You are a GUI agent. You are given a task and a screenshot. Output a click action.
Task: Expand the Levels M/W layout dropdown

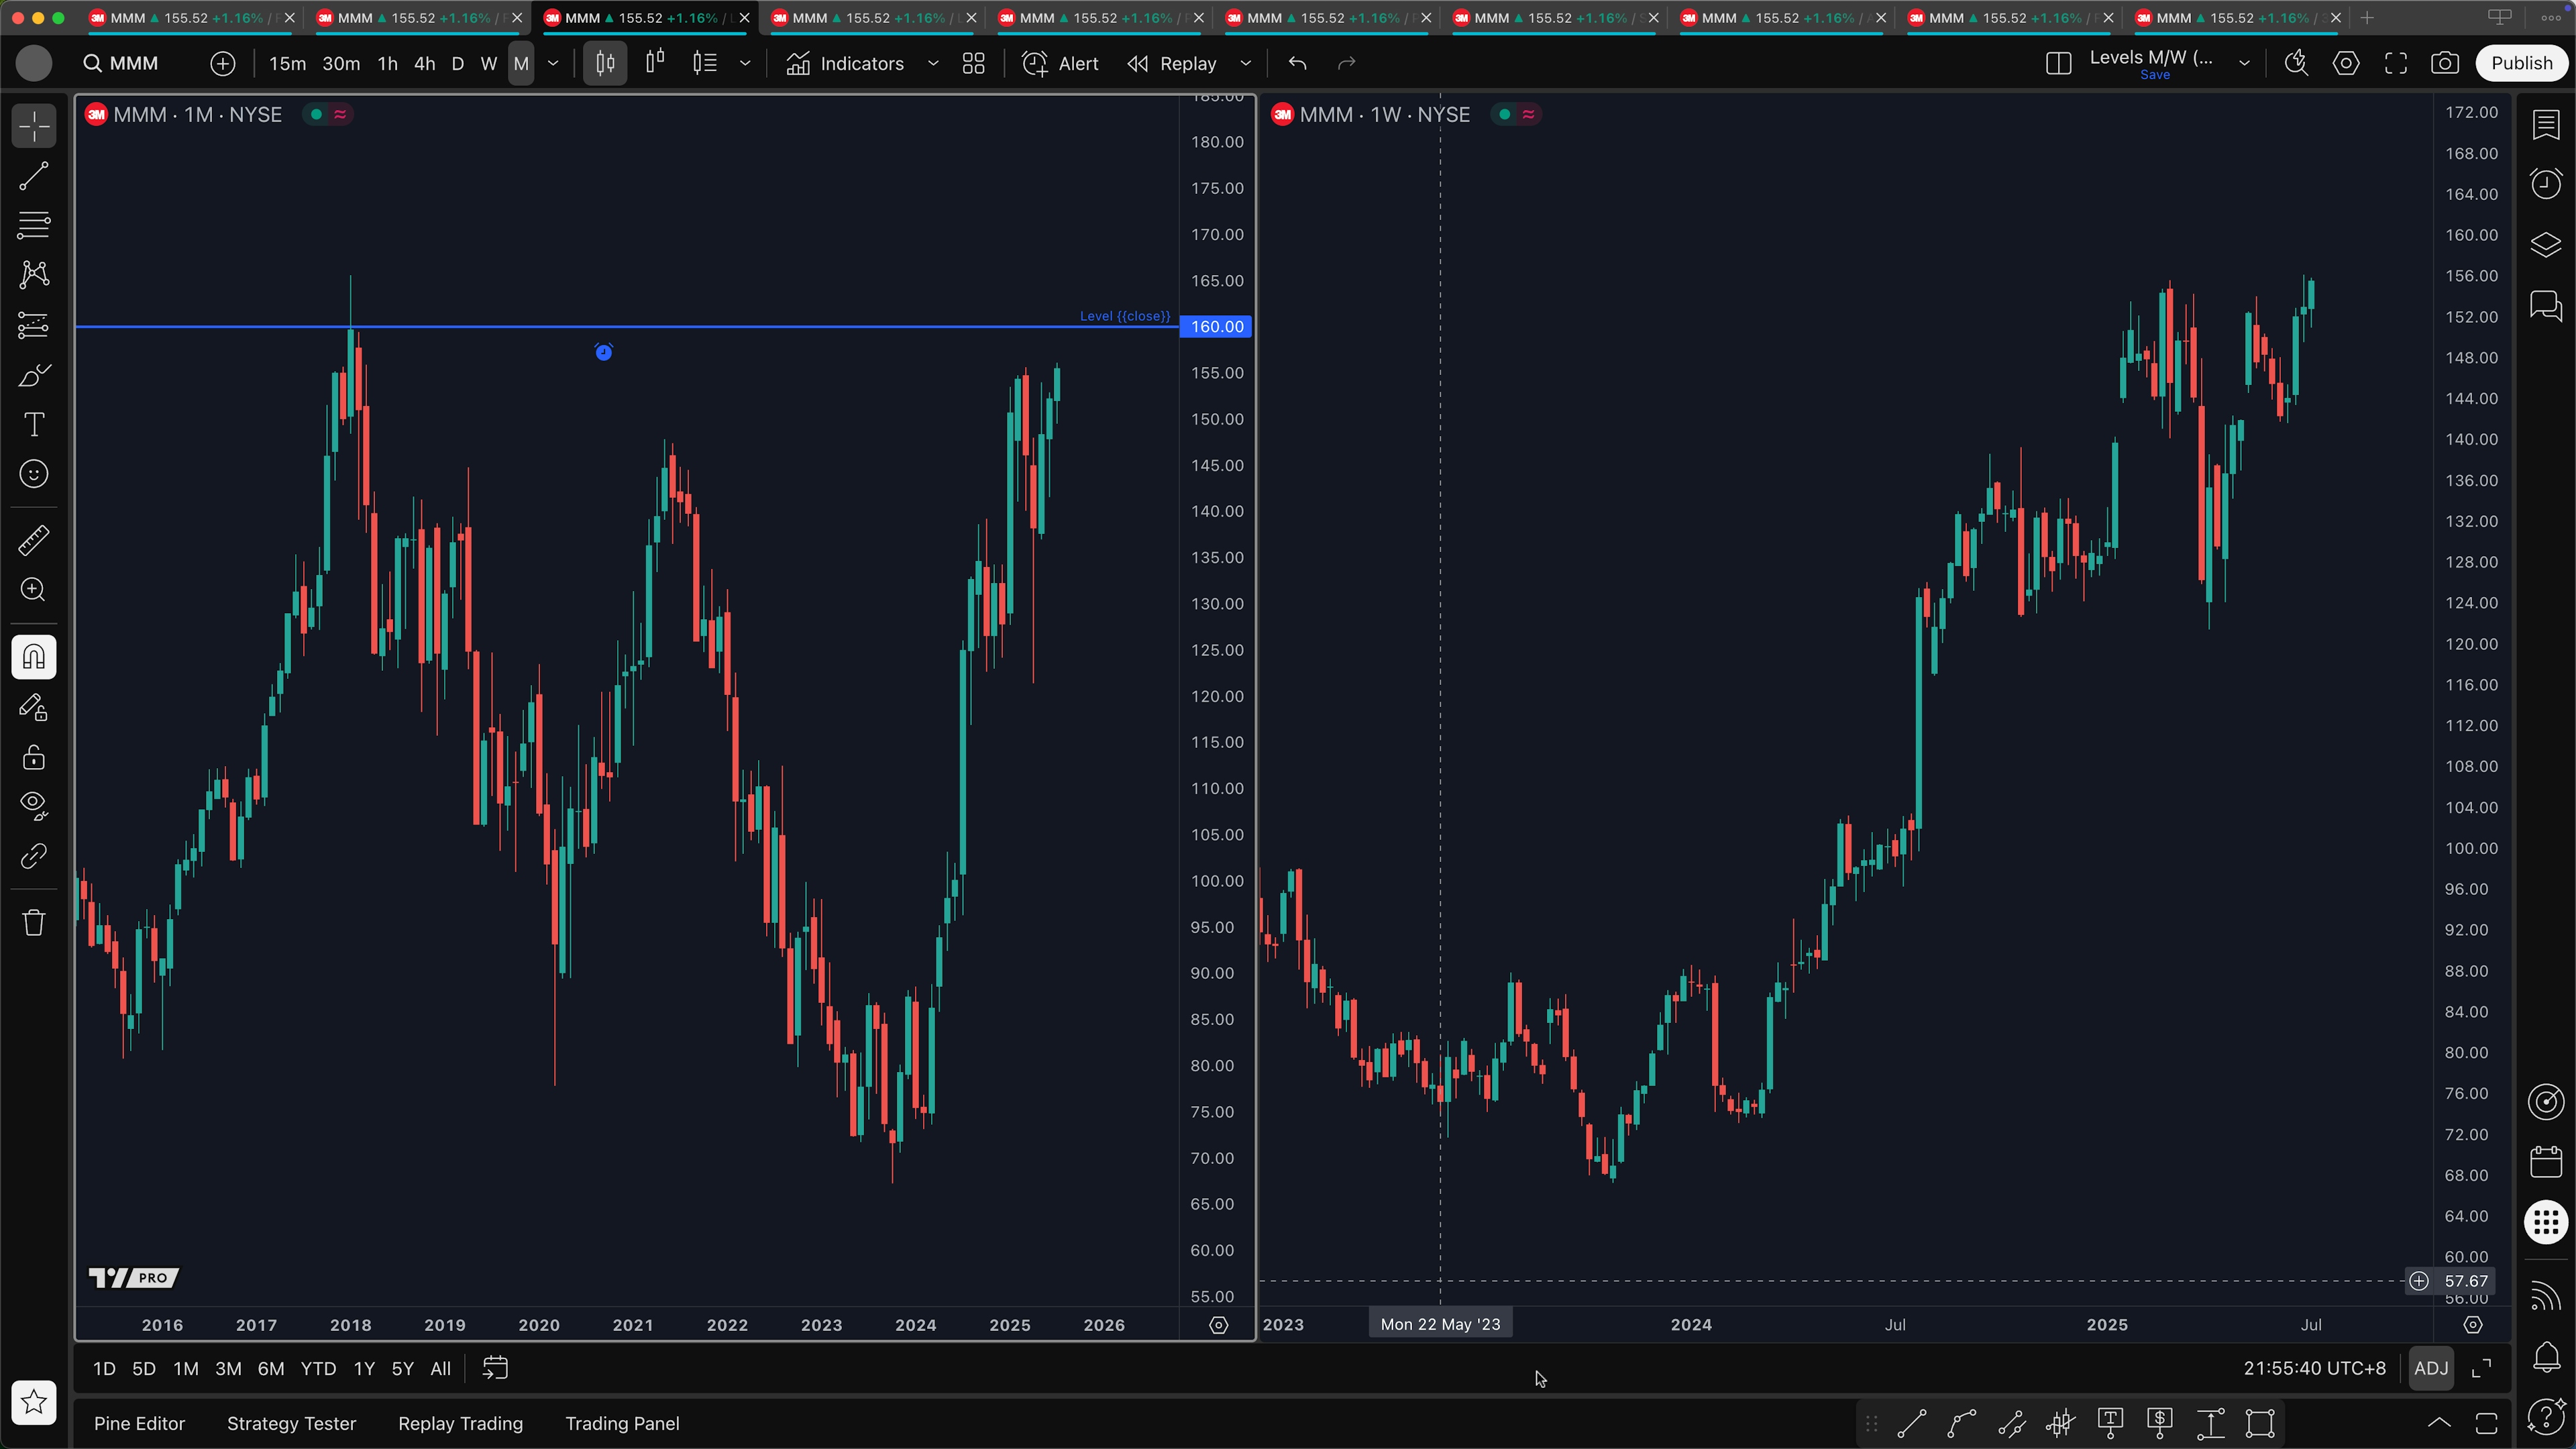2244,63
